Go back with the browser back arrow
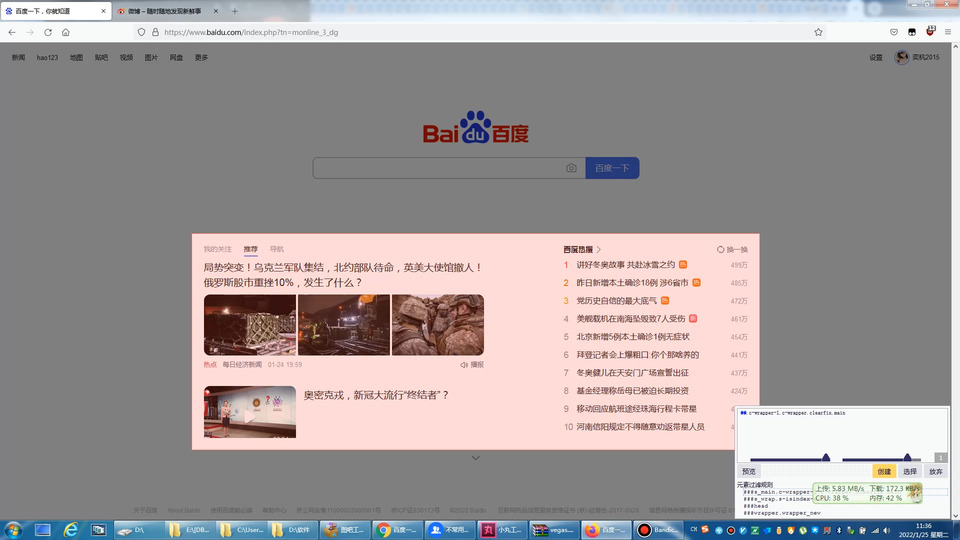Screen dimensions: 960x540 pyautogui.click(x=12, y=32)
